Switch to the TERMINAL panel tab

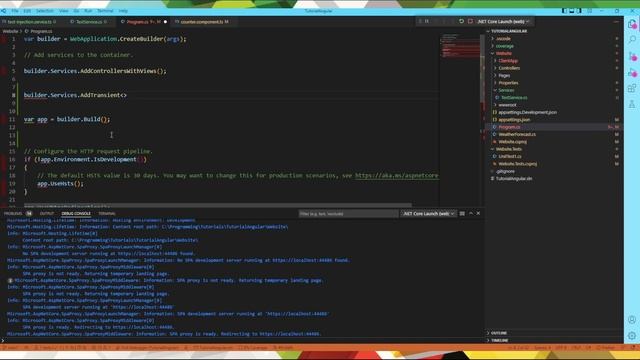[107, 213]
